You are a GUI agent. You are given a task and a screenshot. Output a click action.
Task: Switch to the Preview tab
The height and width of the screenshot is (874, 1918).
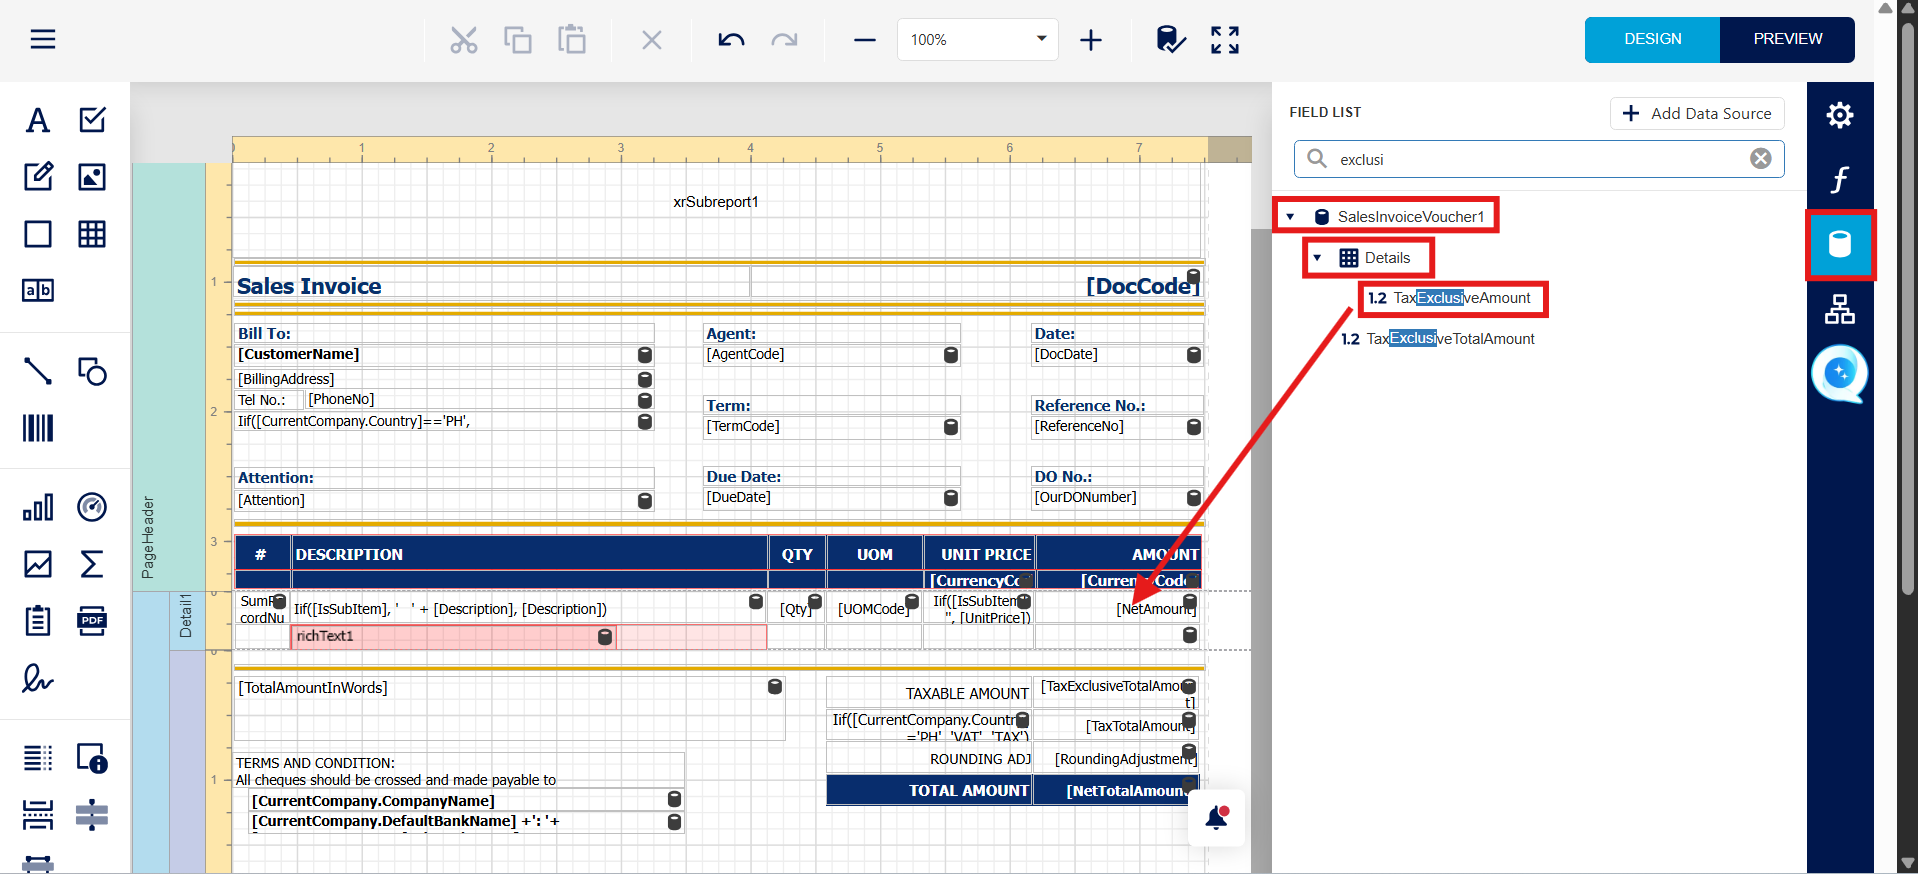tap(1787, 39)
